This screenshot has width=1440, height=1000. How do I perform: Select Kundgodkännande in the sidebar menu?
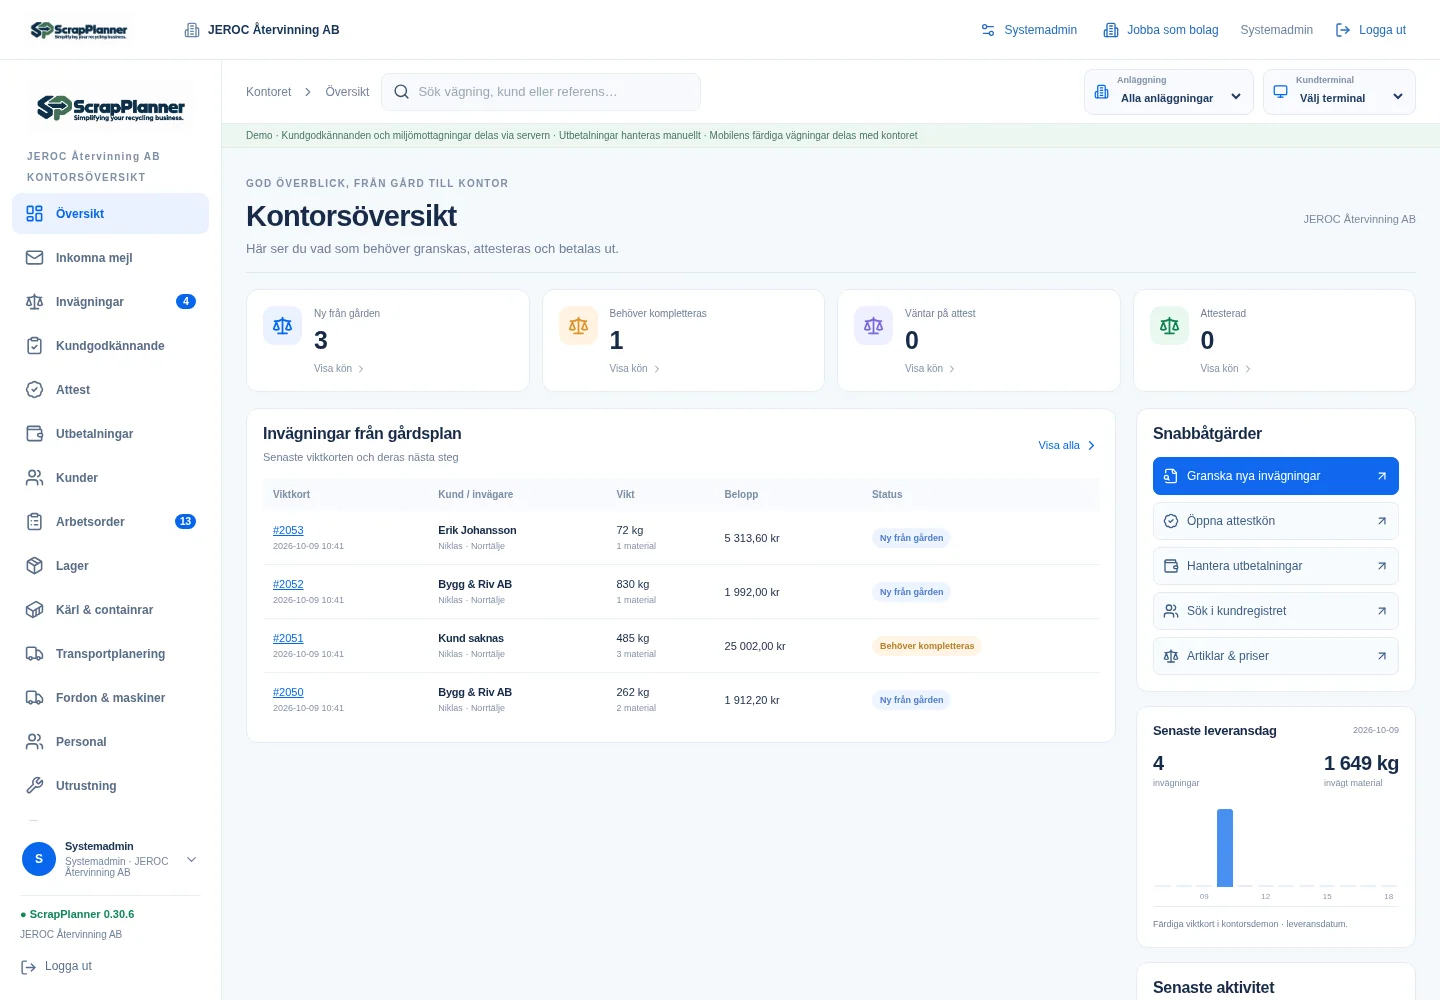click(110, 345)
